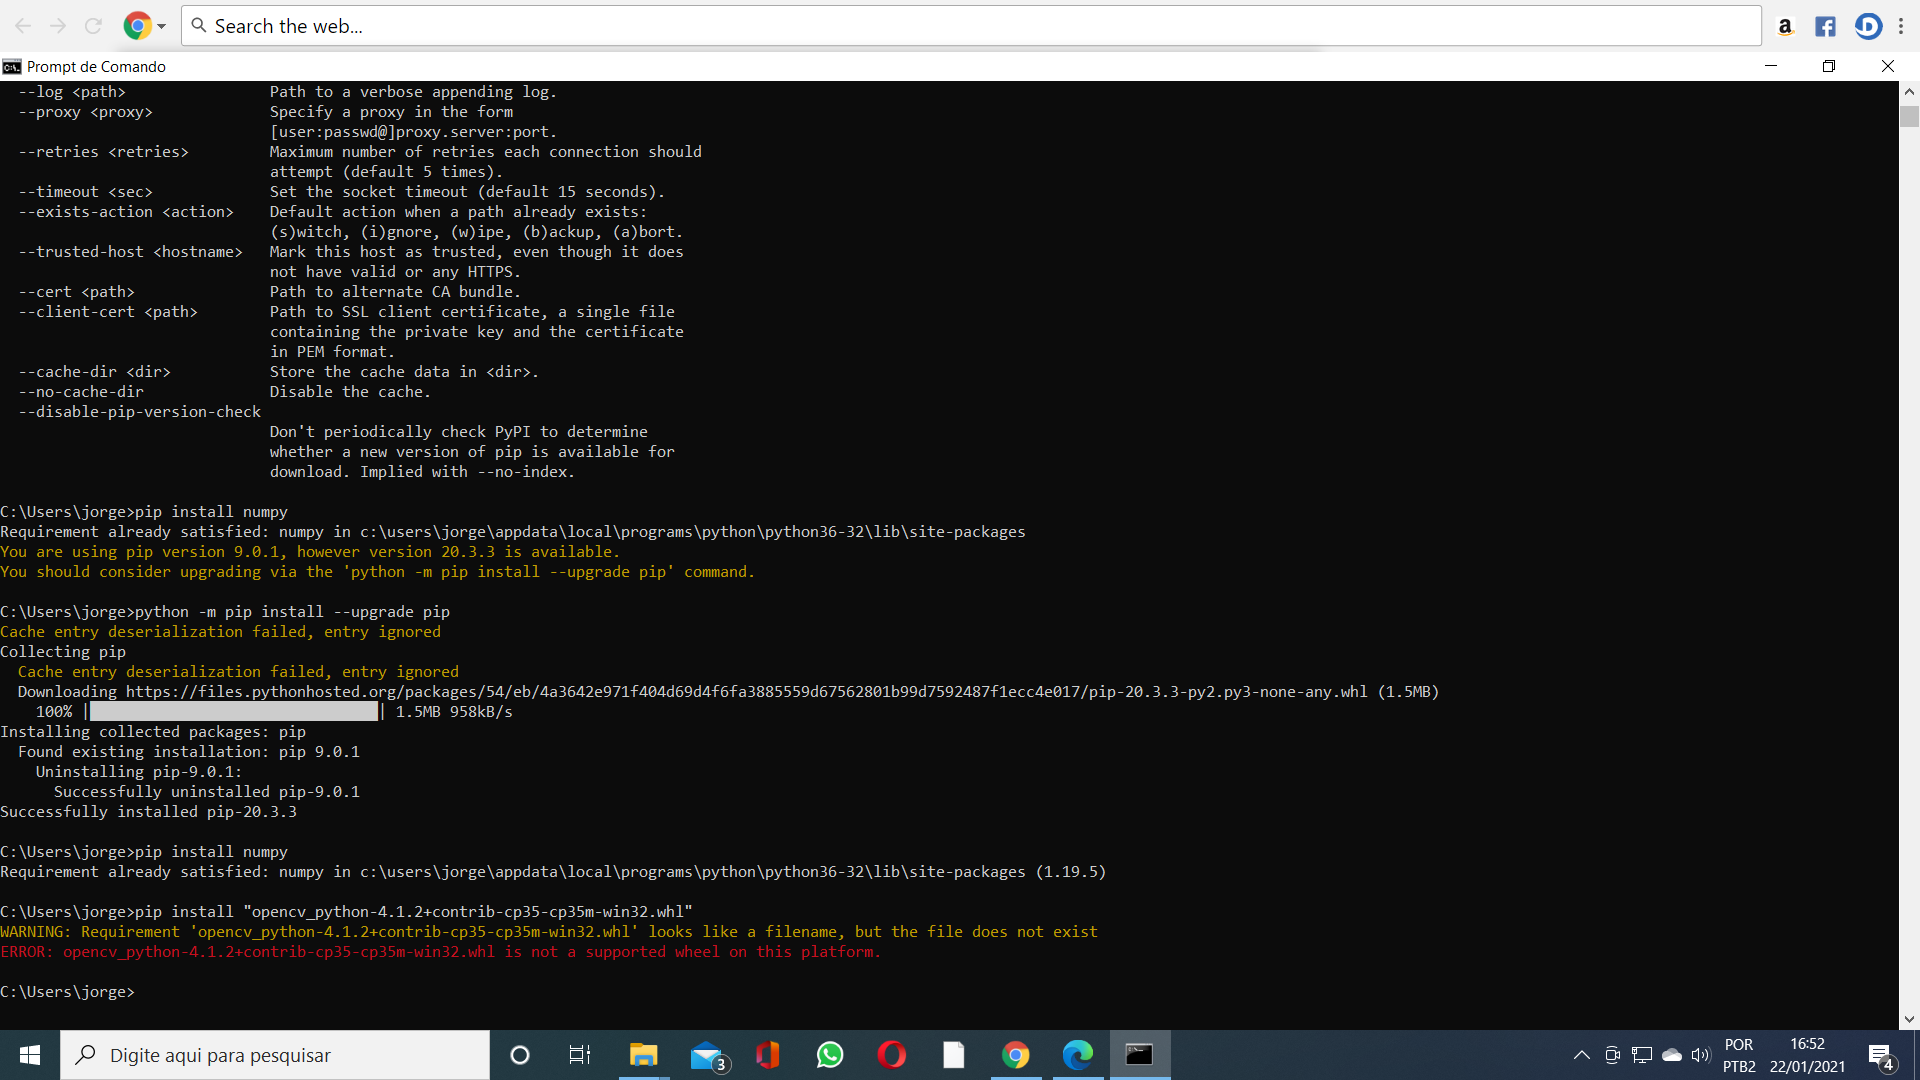Reload the page with the refresh icon
Image resolution: width=1920 pixels, height=1080 pixels.
93,26
